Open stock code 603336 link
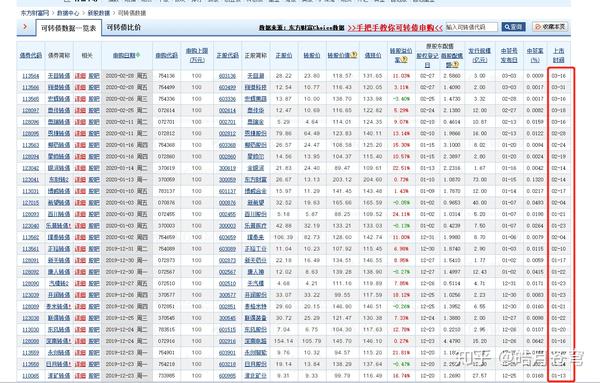600x383 pixels. pyautogui.click(x=227, y=99)
